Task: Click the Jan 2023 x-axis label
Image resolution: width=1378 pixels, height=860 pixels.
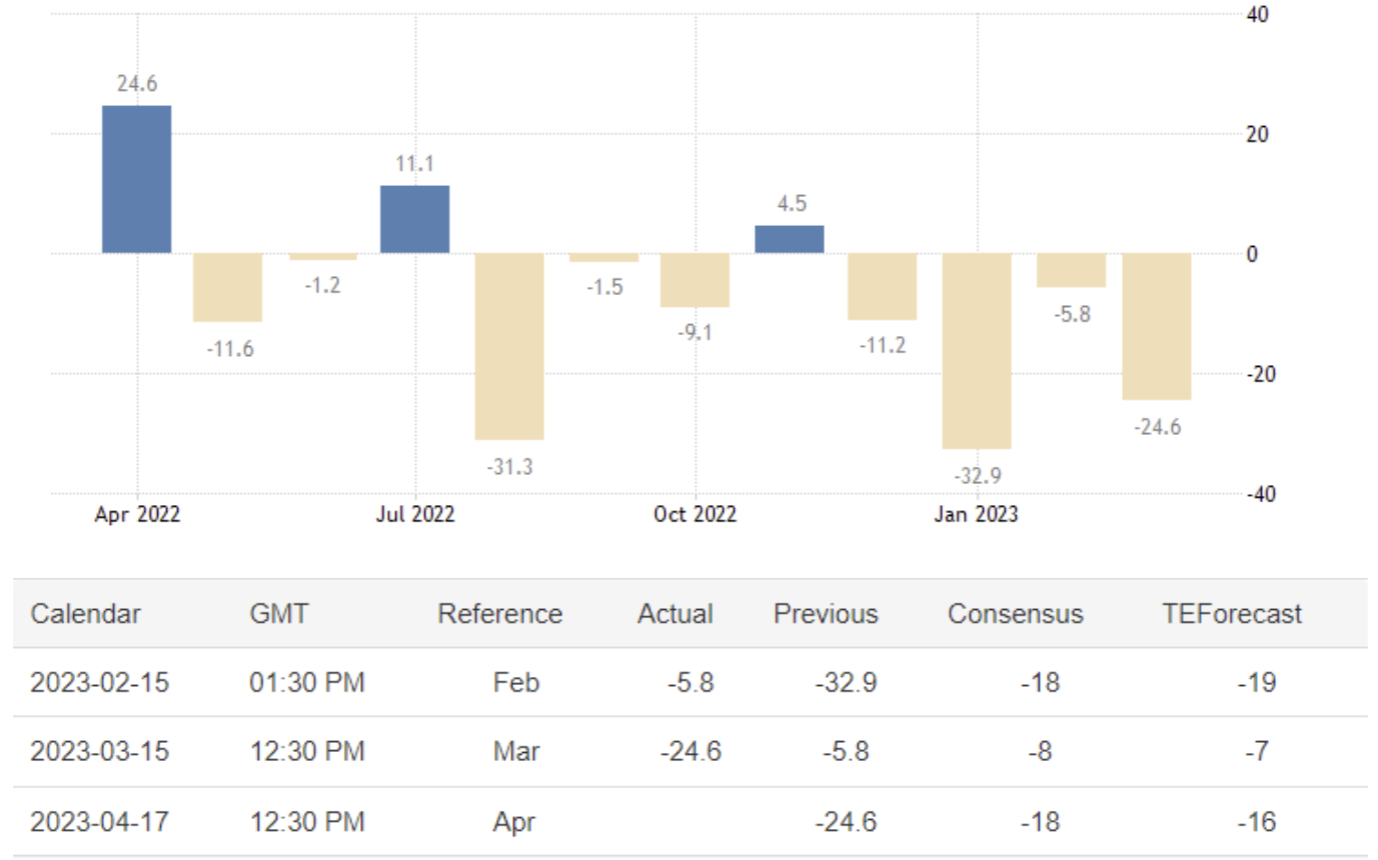Action: [977, 515]
